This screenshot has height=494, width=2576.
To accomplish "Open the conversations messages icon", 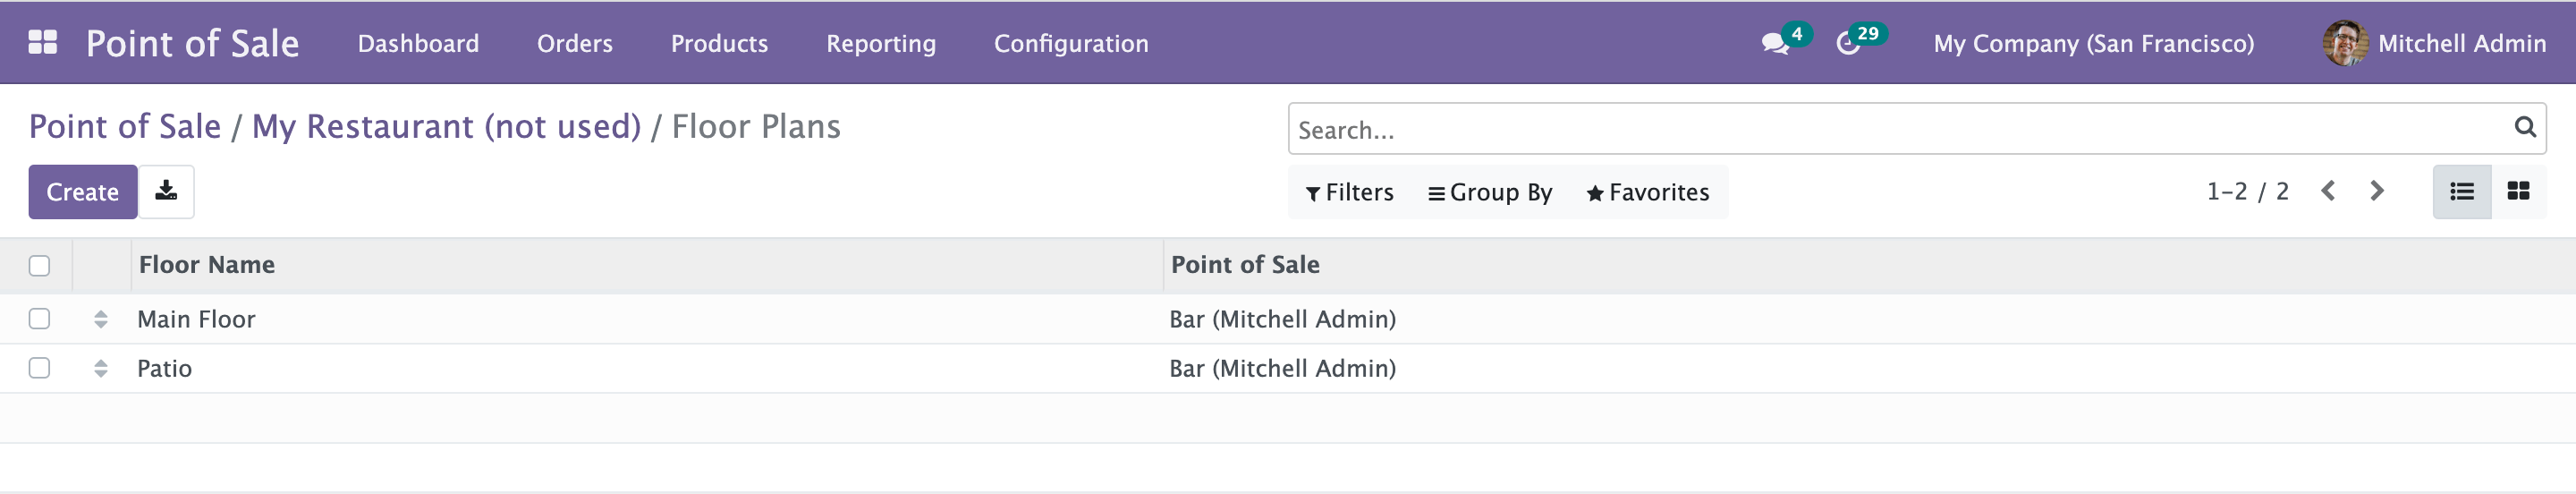I will pyautogui.click(x=1774, y=44).
